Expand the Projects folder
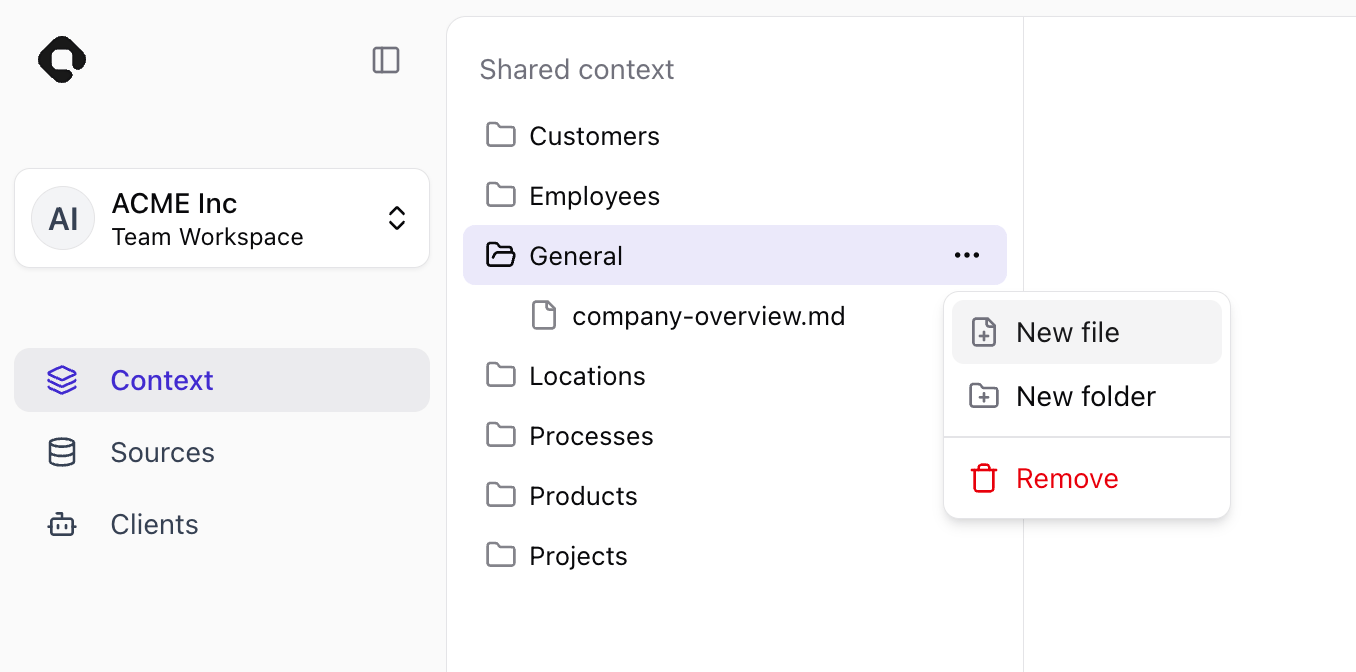This screenshot has width=1356, height=672. click(735, 555)
